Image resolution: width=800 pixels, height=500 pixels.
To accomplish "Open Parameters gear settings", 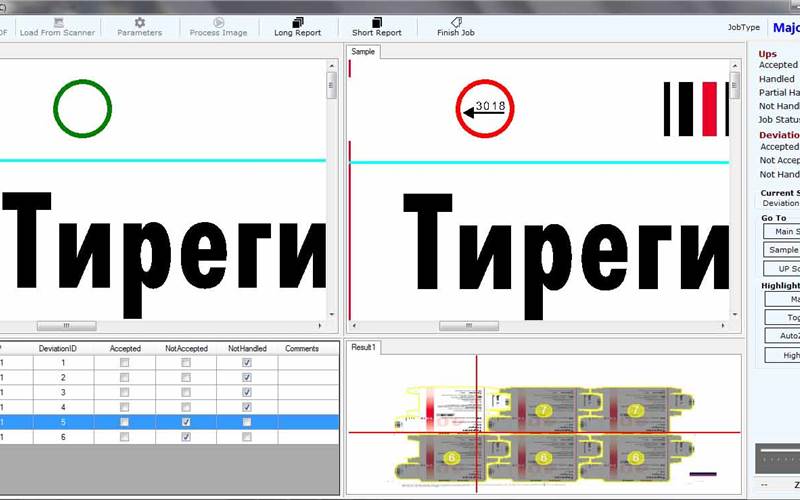I will pyautogui.click(x=139, y=22).
